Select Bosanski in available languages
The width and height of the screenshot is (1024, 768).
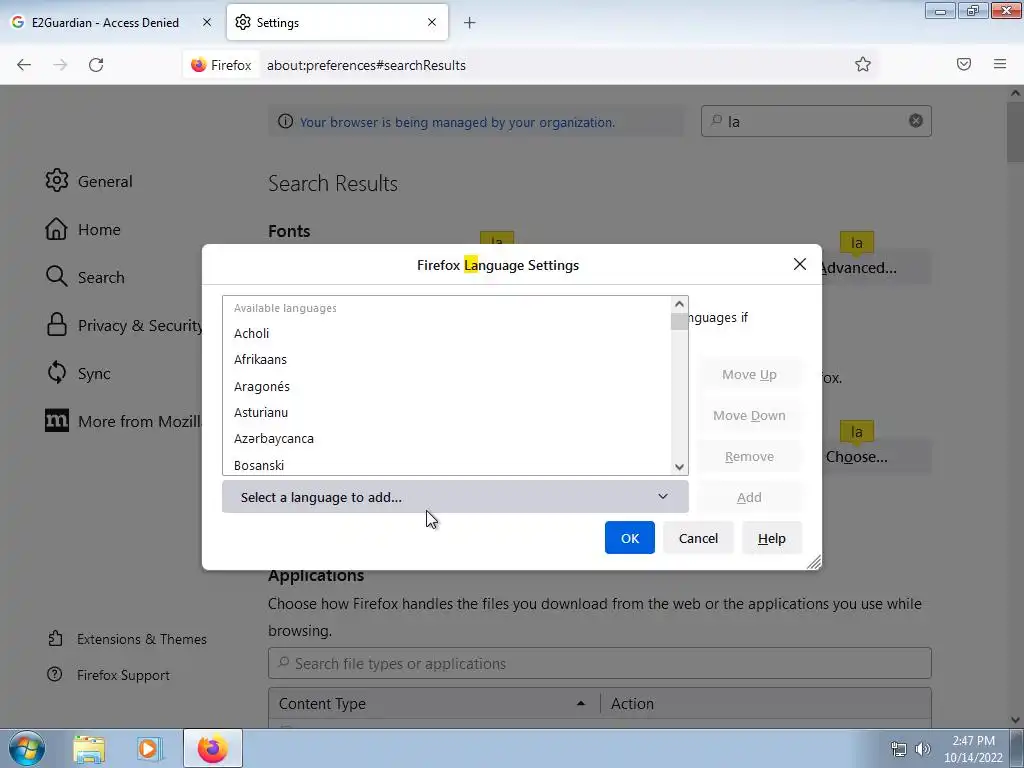coord(447,464)
